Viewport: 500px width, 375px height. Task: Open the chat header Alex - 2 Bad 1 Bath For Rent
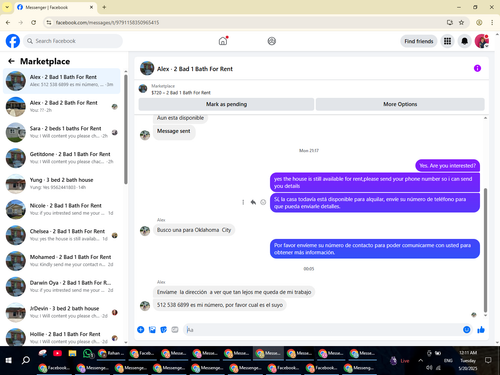click(195, 69)
